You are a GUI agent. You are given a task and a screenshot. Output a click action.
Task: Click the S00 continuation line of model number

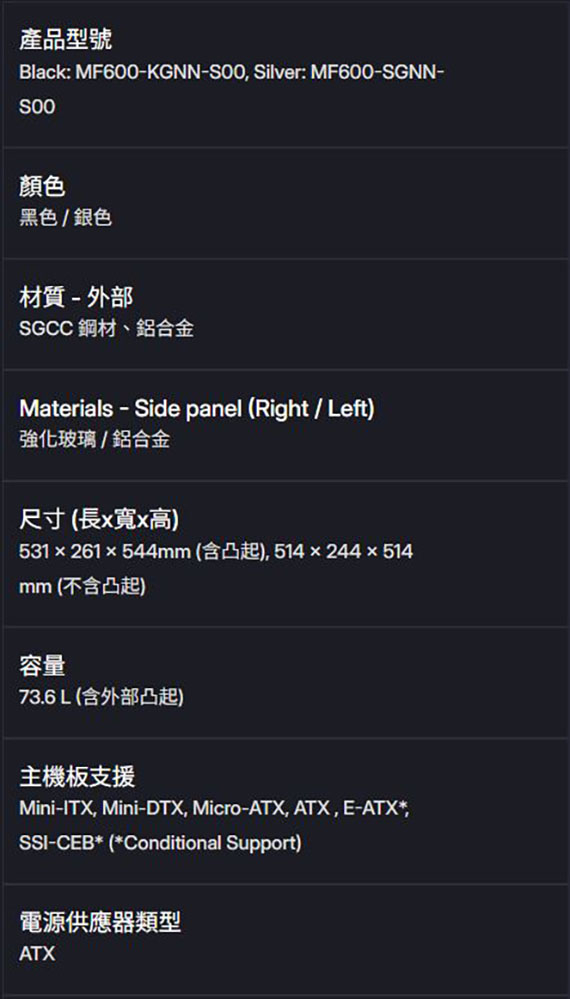click(37, 107)
